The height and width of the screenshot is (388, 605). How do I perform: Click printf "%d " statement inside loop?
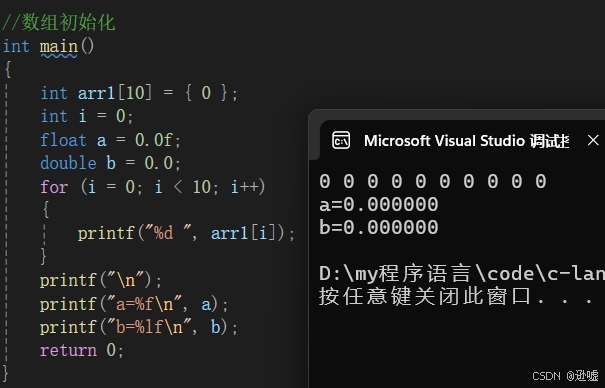coord(186,234)
